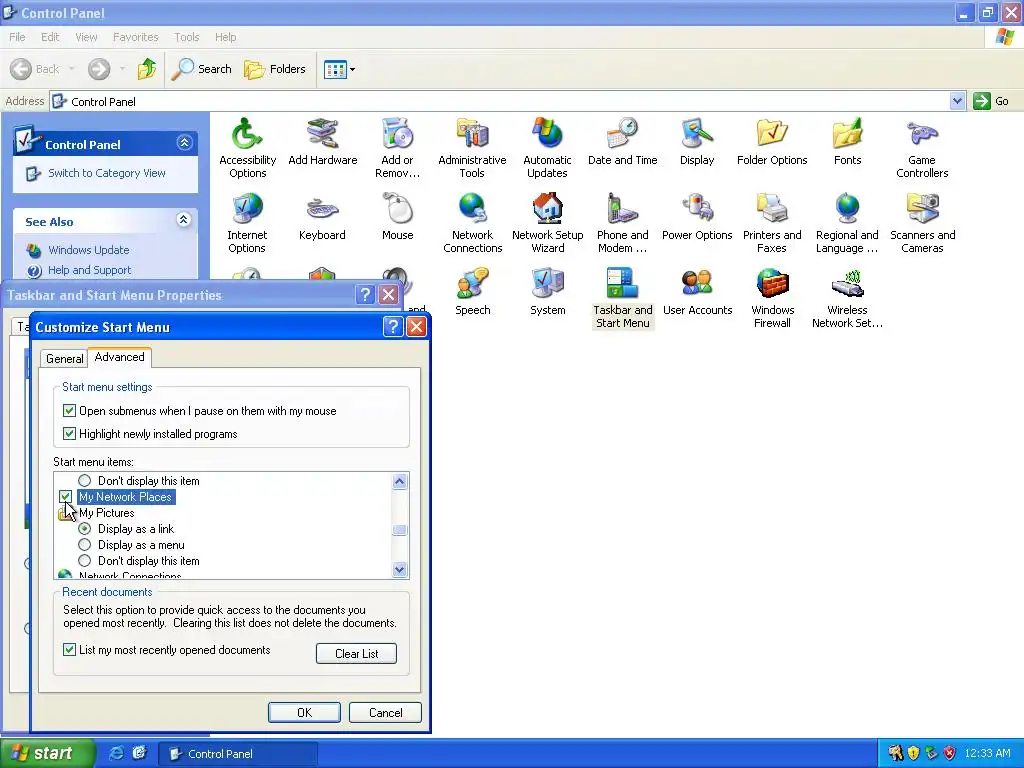The image size is (1024, 768).
Task: Toggle Open submenus when I pause checkbox
Action: (x=69, y=411)
